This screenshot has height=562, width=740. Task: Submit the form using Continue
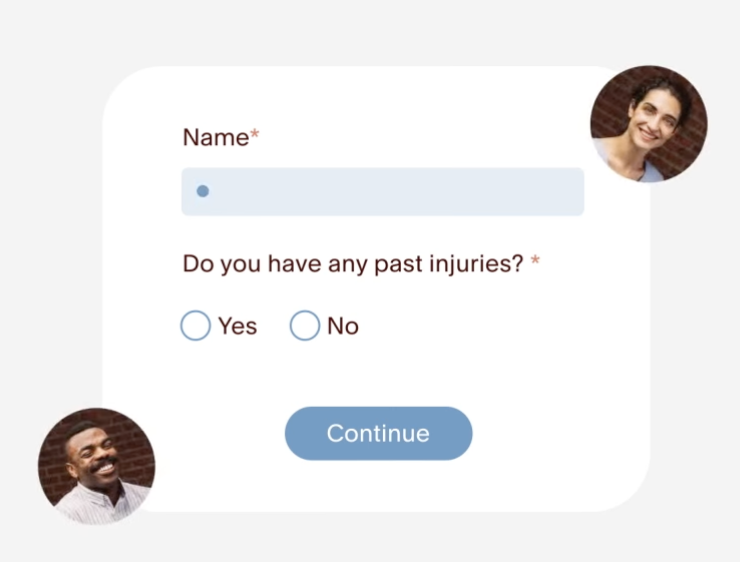tap(378, 433)
